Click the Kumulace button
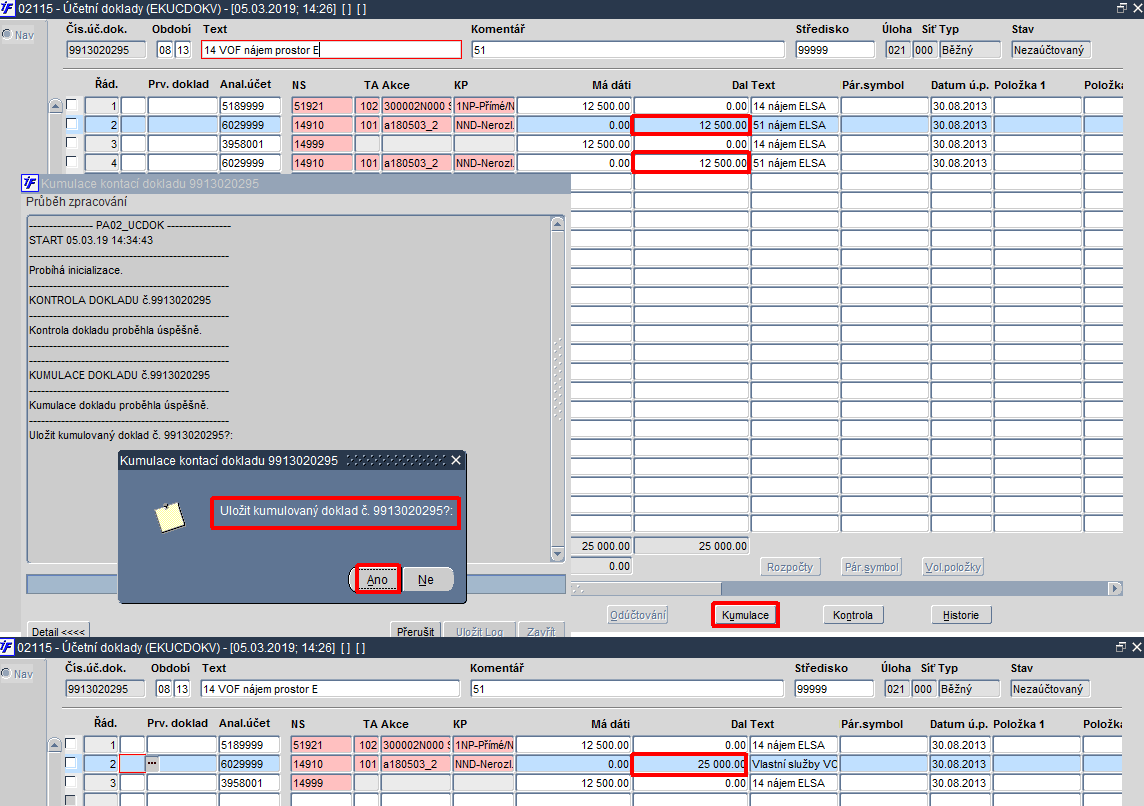 pyautogui.click(x=745, y=615)
